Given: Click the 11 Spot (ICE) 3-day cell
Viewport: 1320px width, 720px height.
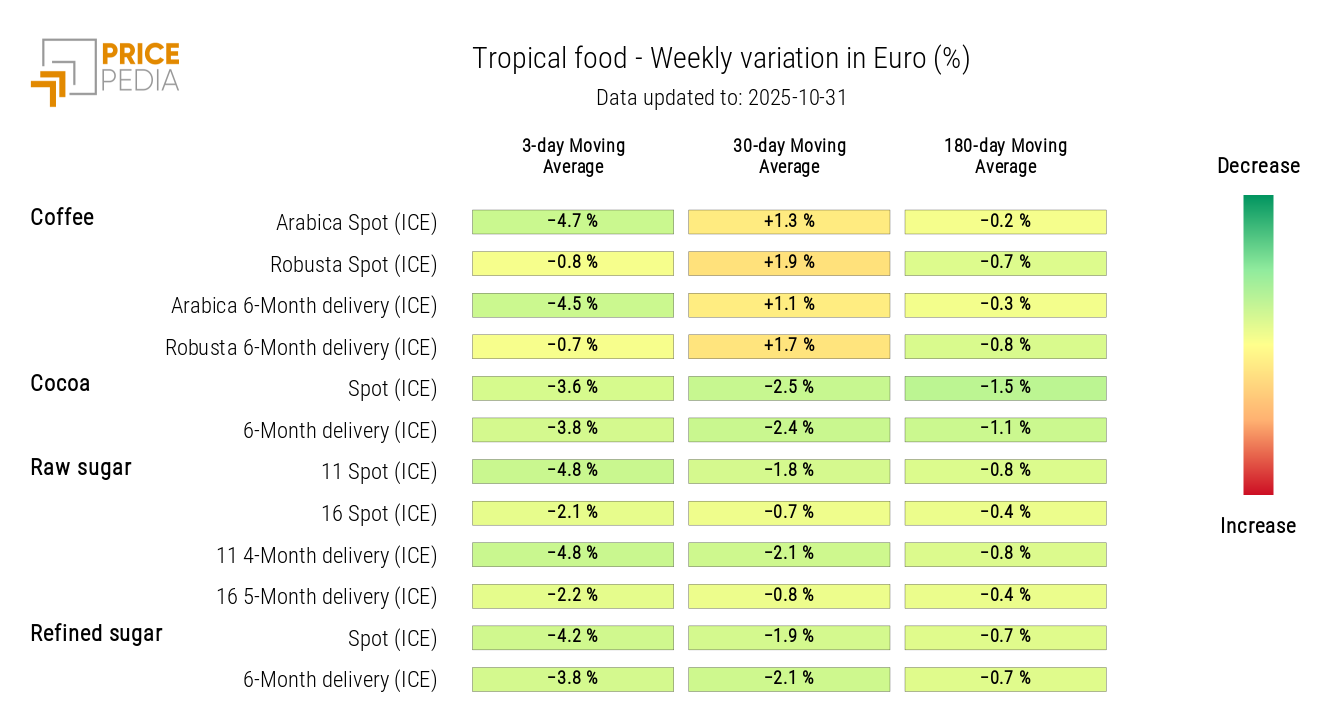Looking at the screenshot, I should tap(572, 471).
